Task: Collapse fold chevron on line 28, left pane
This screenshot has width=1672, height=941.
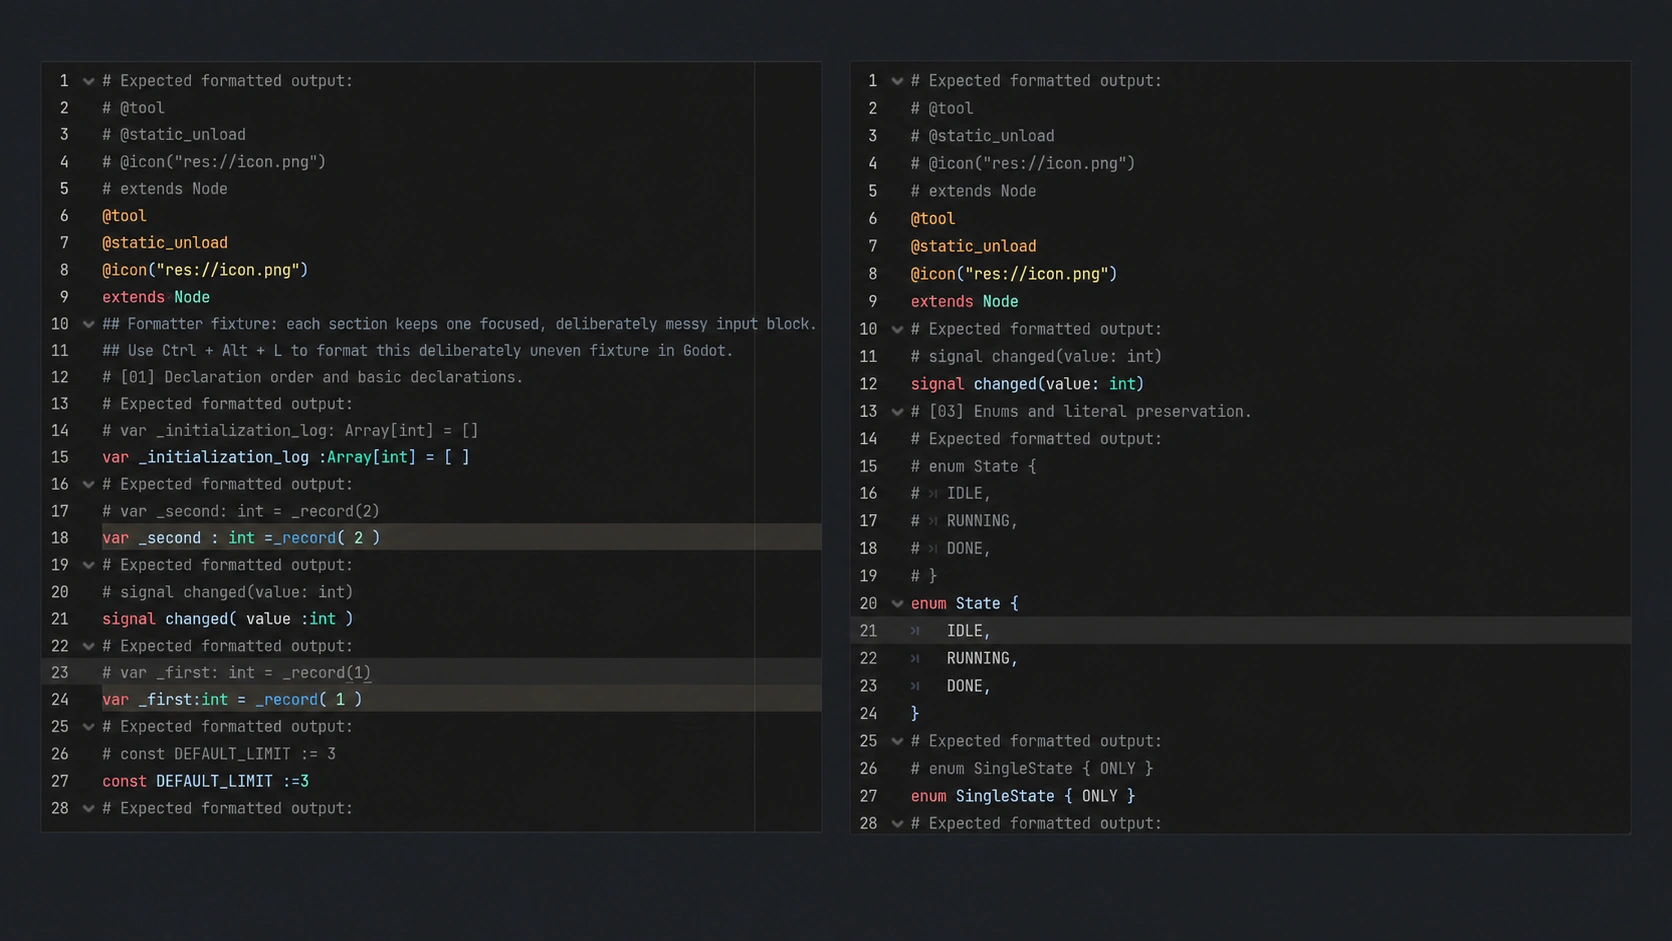Action: click(x=88, y=808)
